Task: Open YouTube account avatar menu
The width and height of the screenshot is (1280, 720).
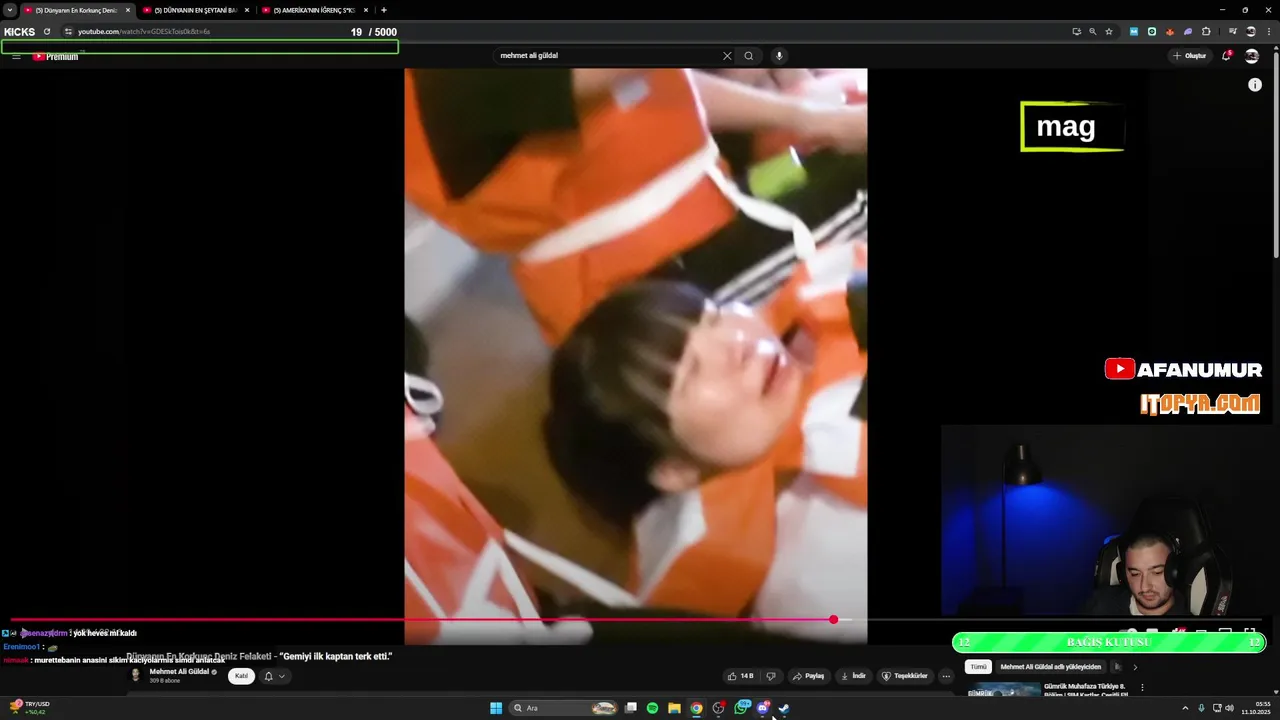Action: (x=1252, y=56)
